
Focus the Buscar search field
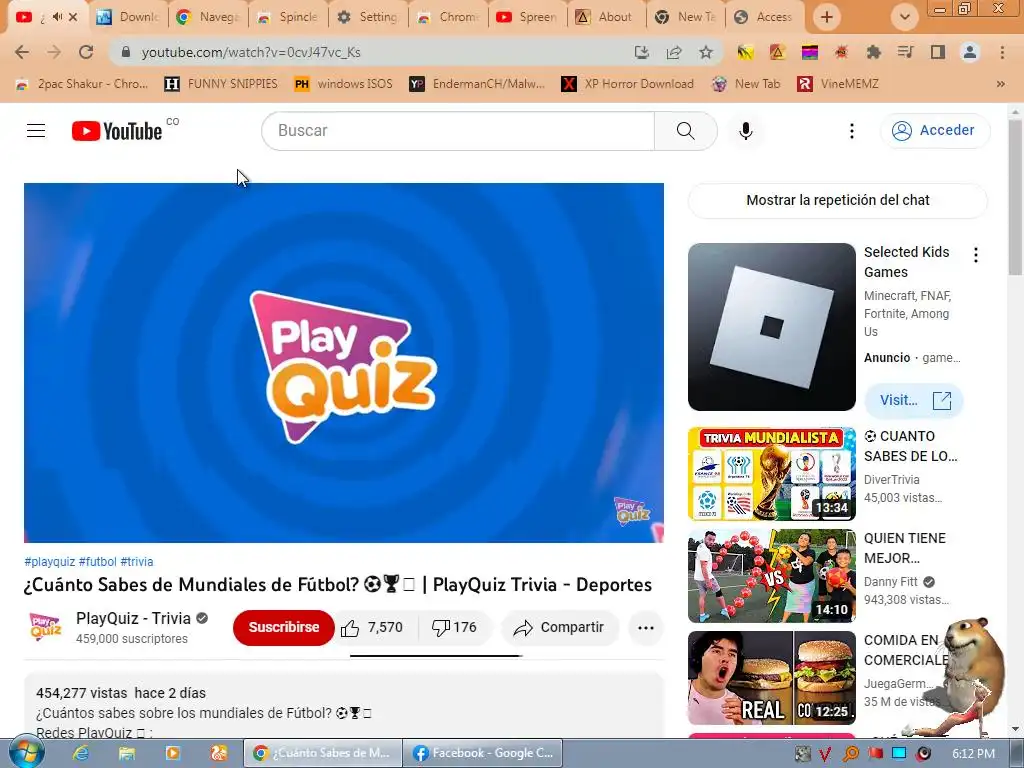click(x=458, y=131)
